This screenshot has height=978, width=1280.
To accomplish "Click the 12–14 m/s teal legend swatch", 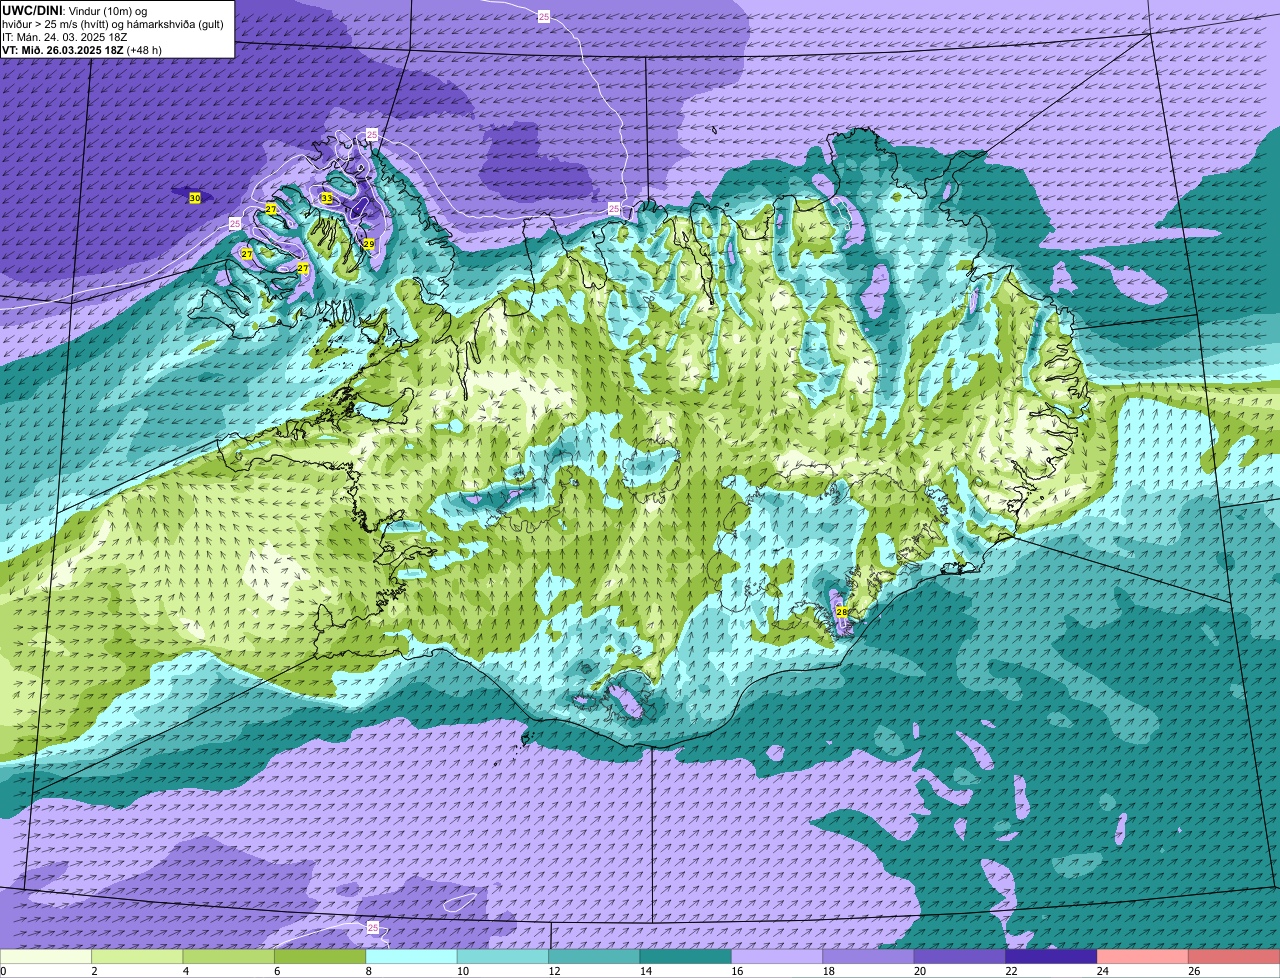I will 594,956.
